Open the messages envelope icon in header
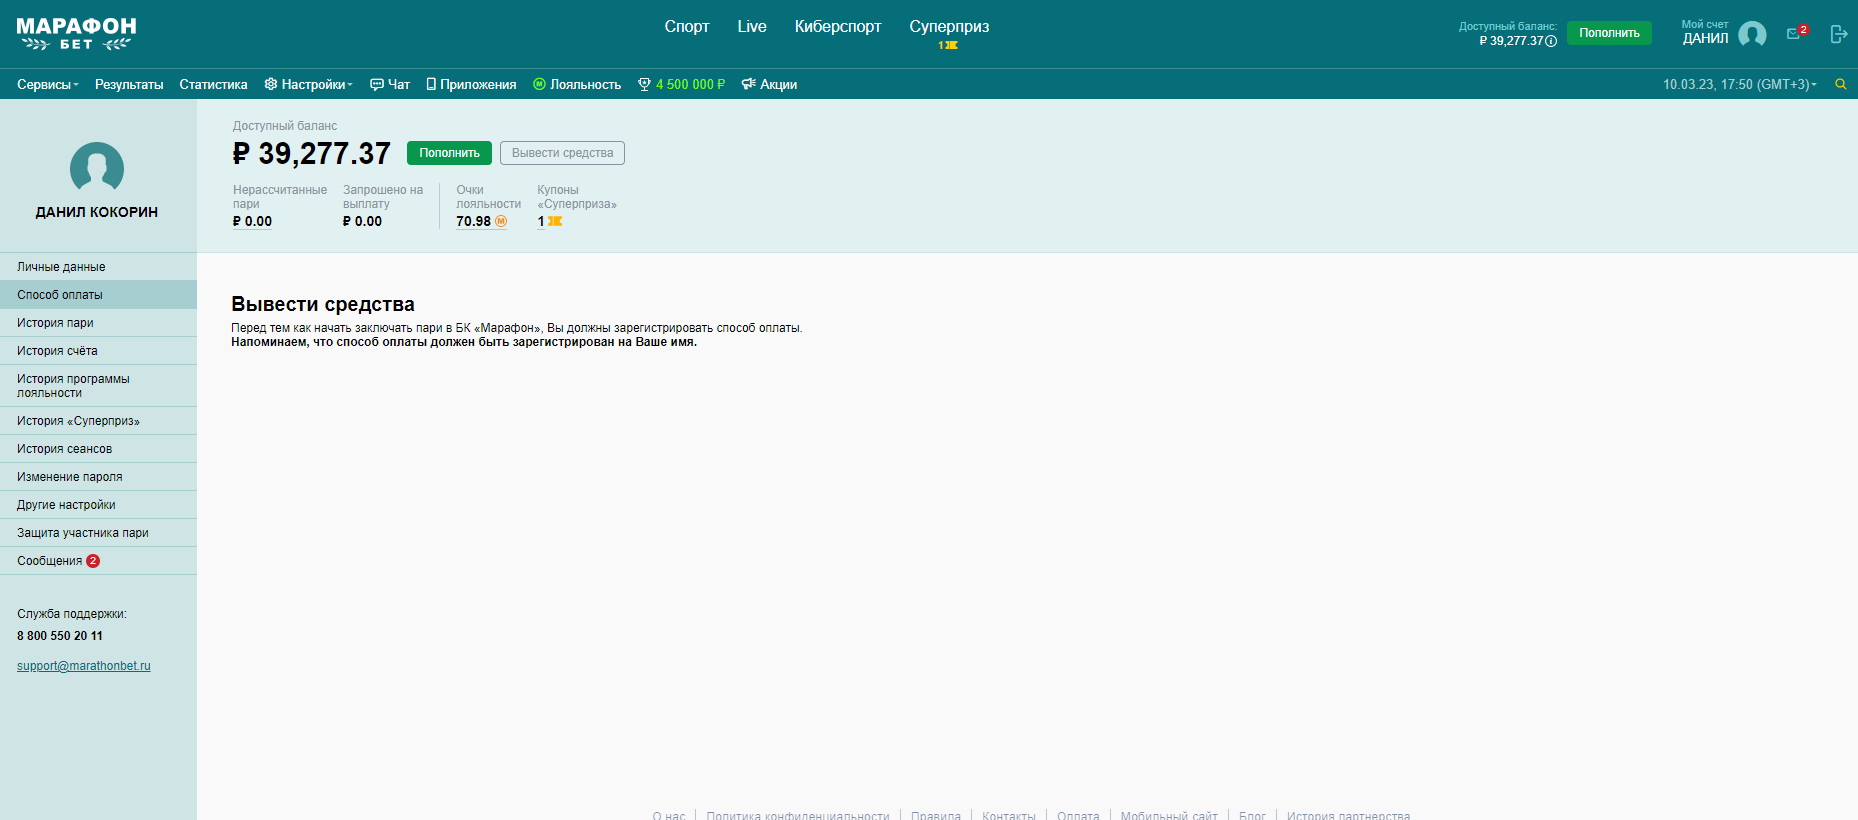The image size is (1858, 820). (1794, 34)
